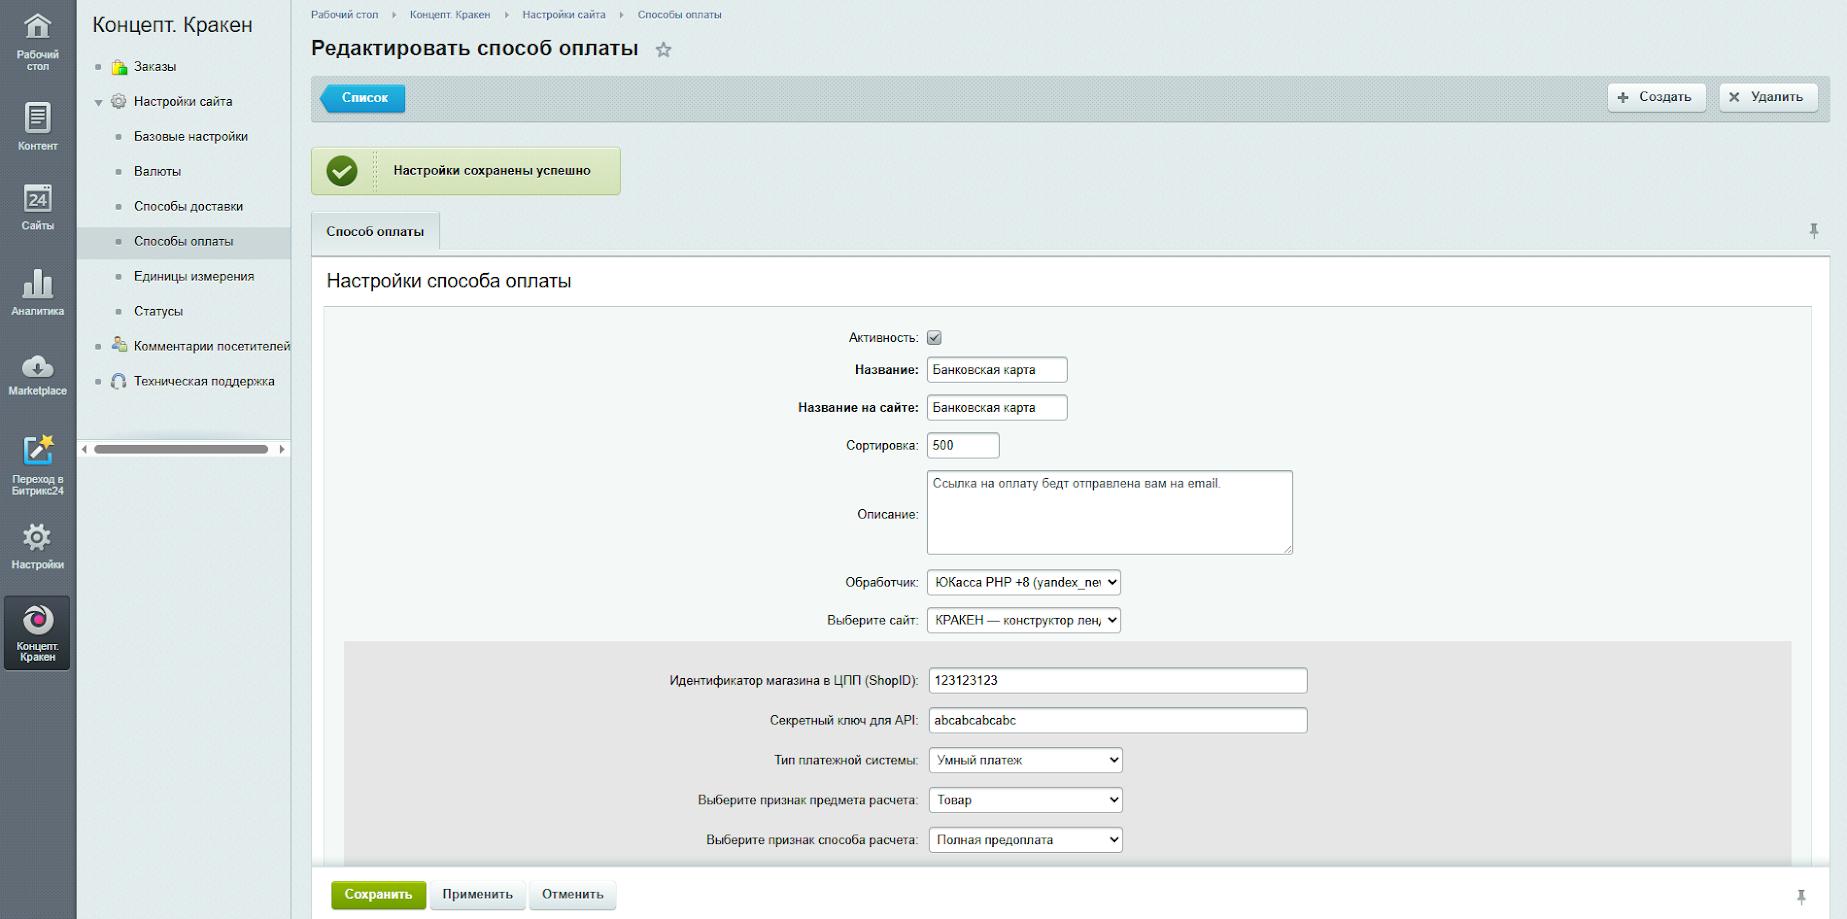This screenshot has height=919, width=1847.
Task: Open the Выберите сайт dropdown
Action: 1023,620
